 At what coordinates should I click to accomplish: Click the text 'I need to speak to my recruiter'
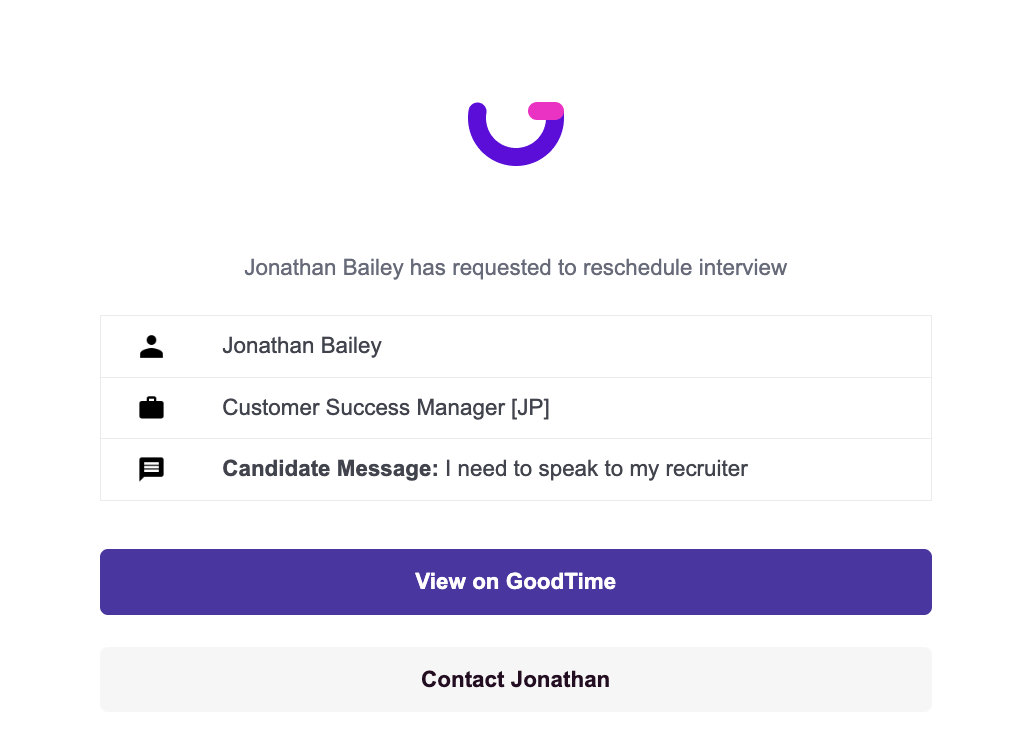click(596, 469)
